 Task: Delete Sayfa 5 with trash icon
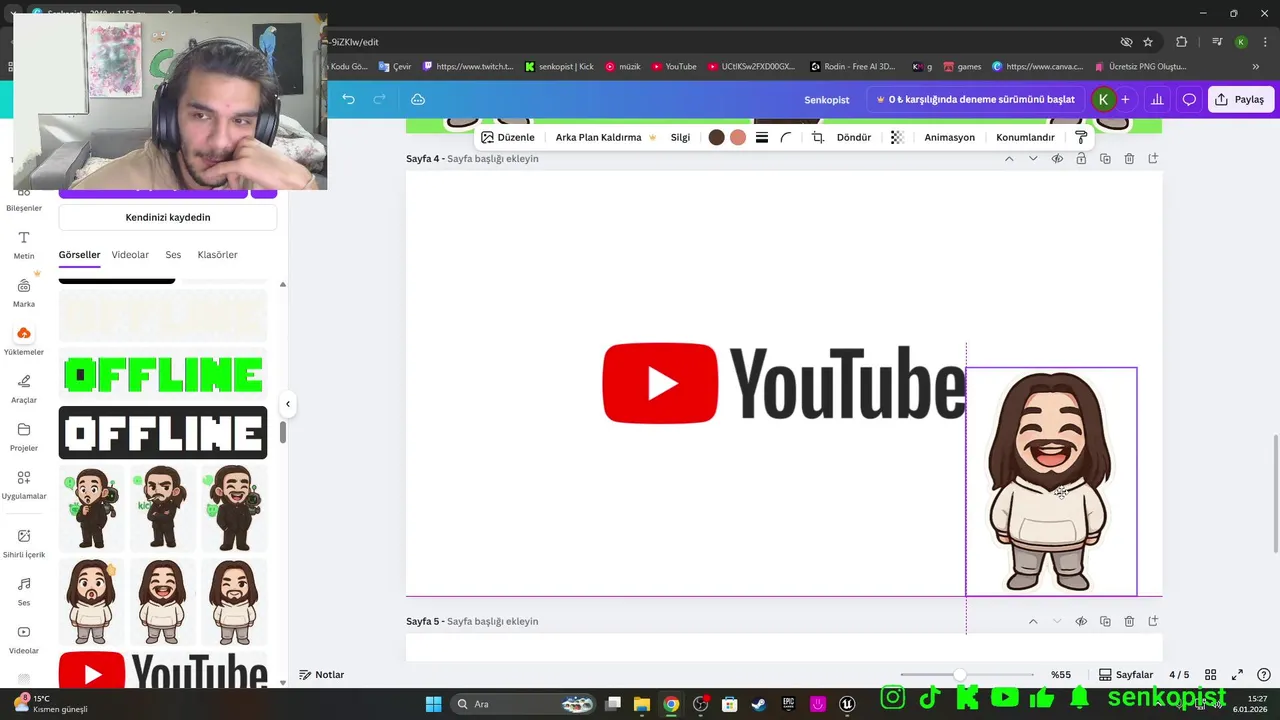(x=1129, y=621)
